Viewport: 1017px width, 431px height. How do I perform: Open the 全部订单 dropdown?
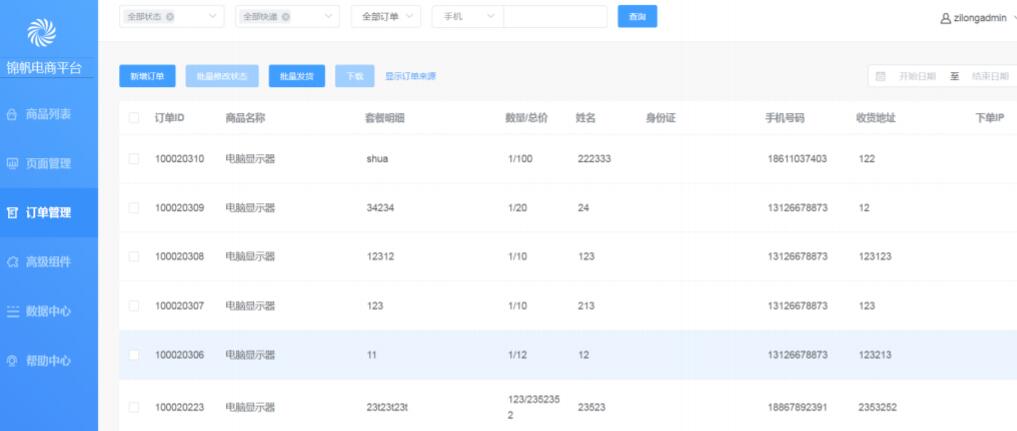(386, 17)
